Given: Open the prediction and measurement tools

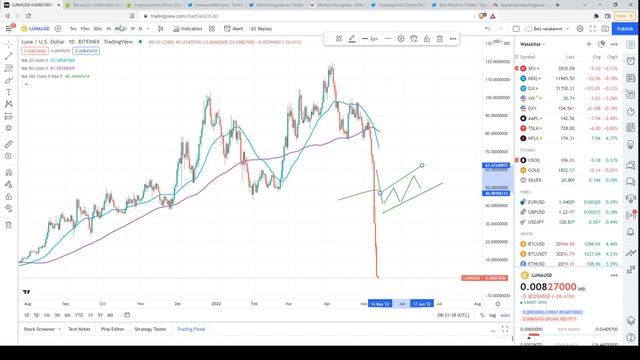Looking at the screenshot, I should [x=9, y=116].
